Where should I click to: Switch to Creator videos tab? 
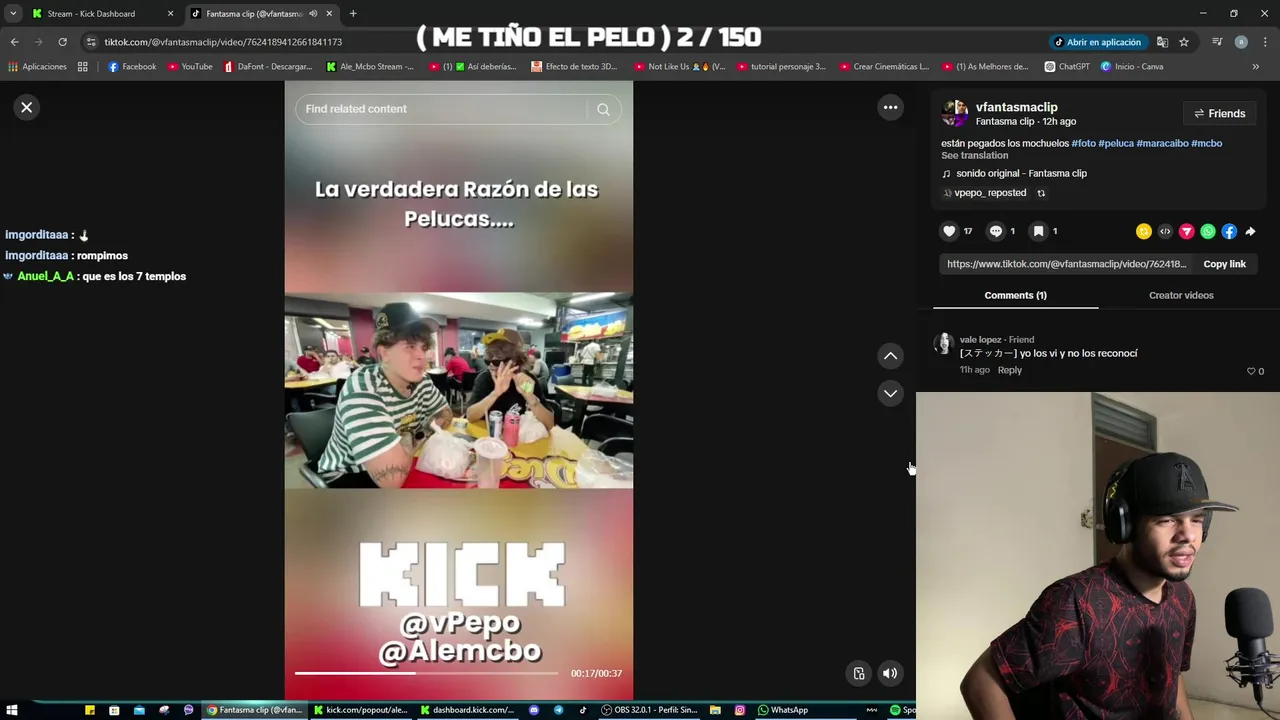[1181, 295]
